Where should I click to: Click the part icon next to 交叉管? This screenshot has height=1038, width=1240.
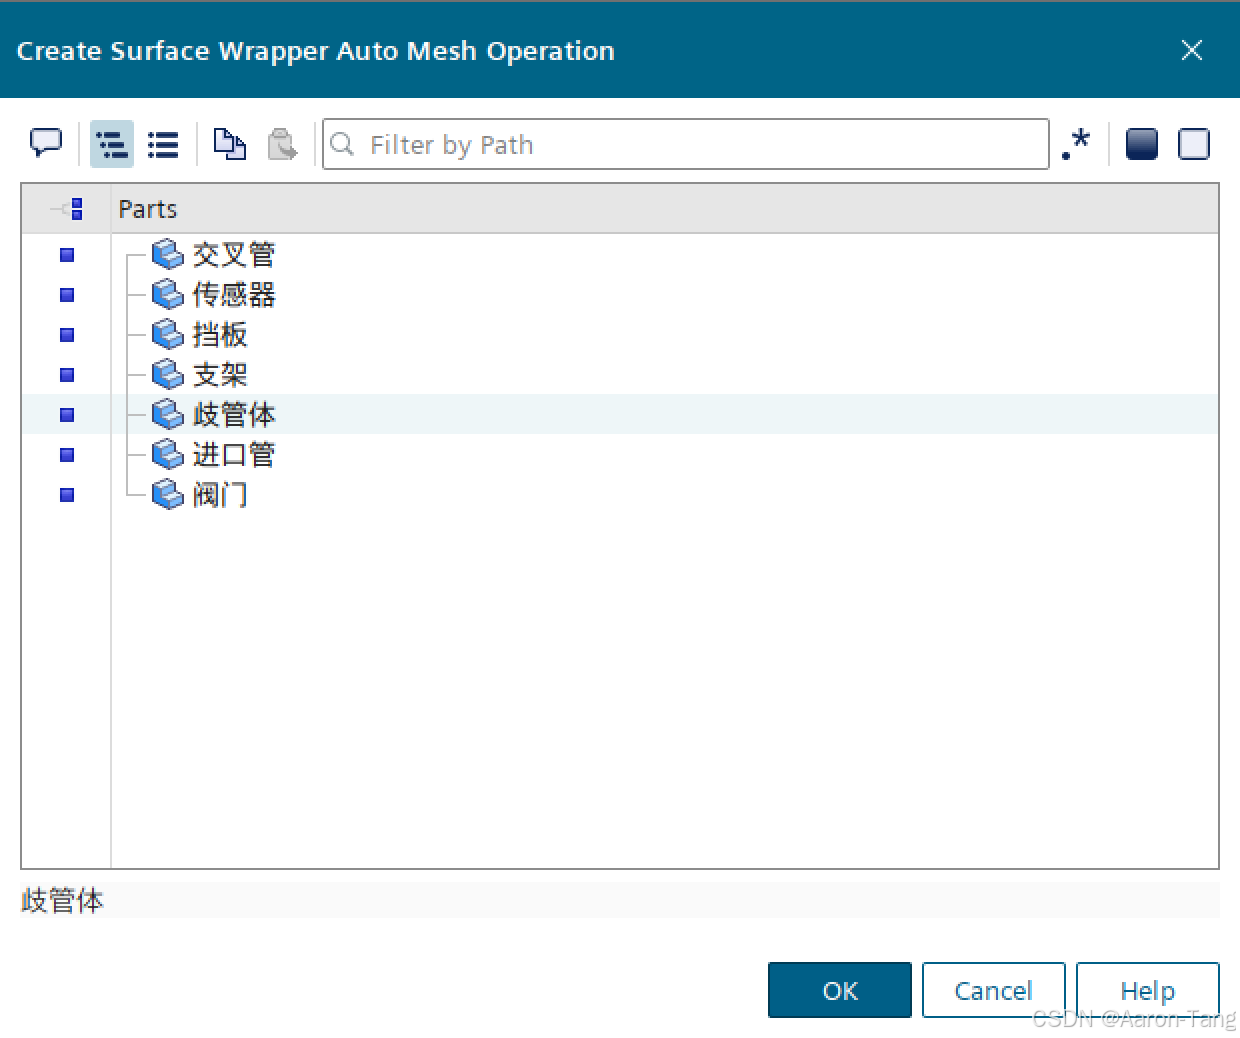coord(168,255)
